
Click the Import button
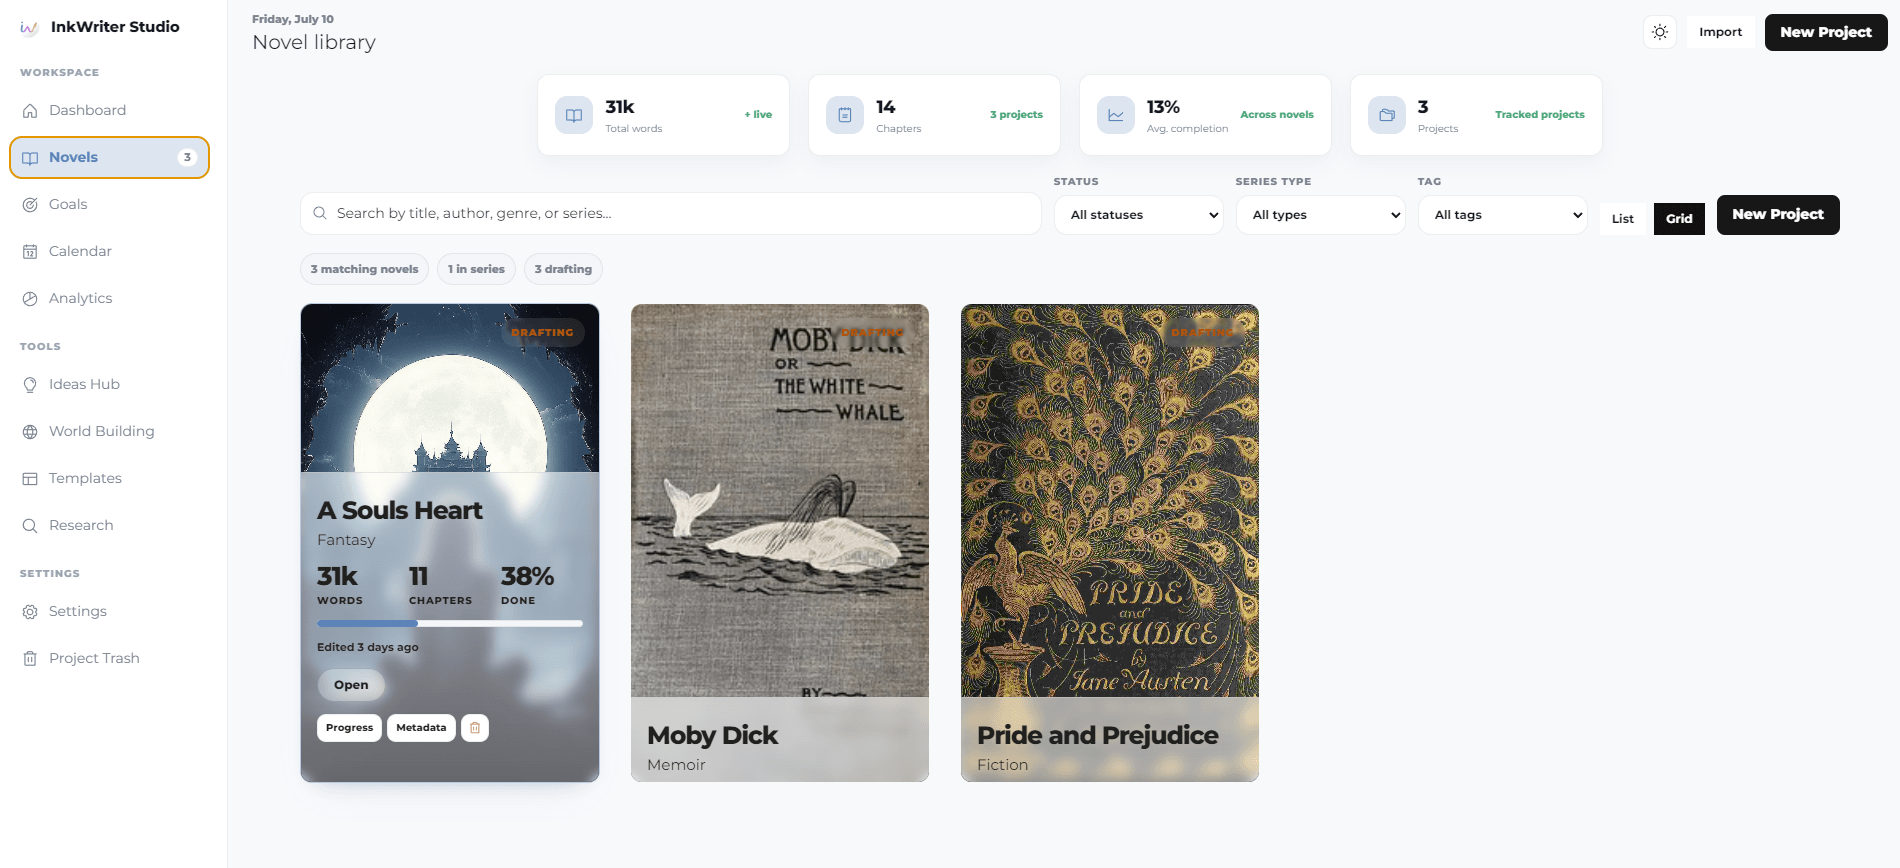pos(1720,32)
